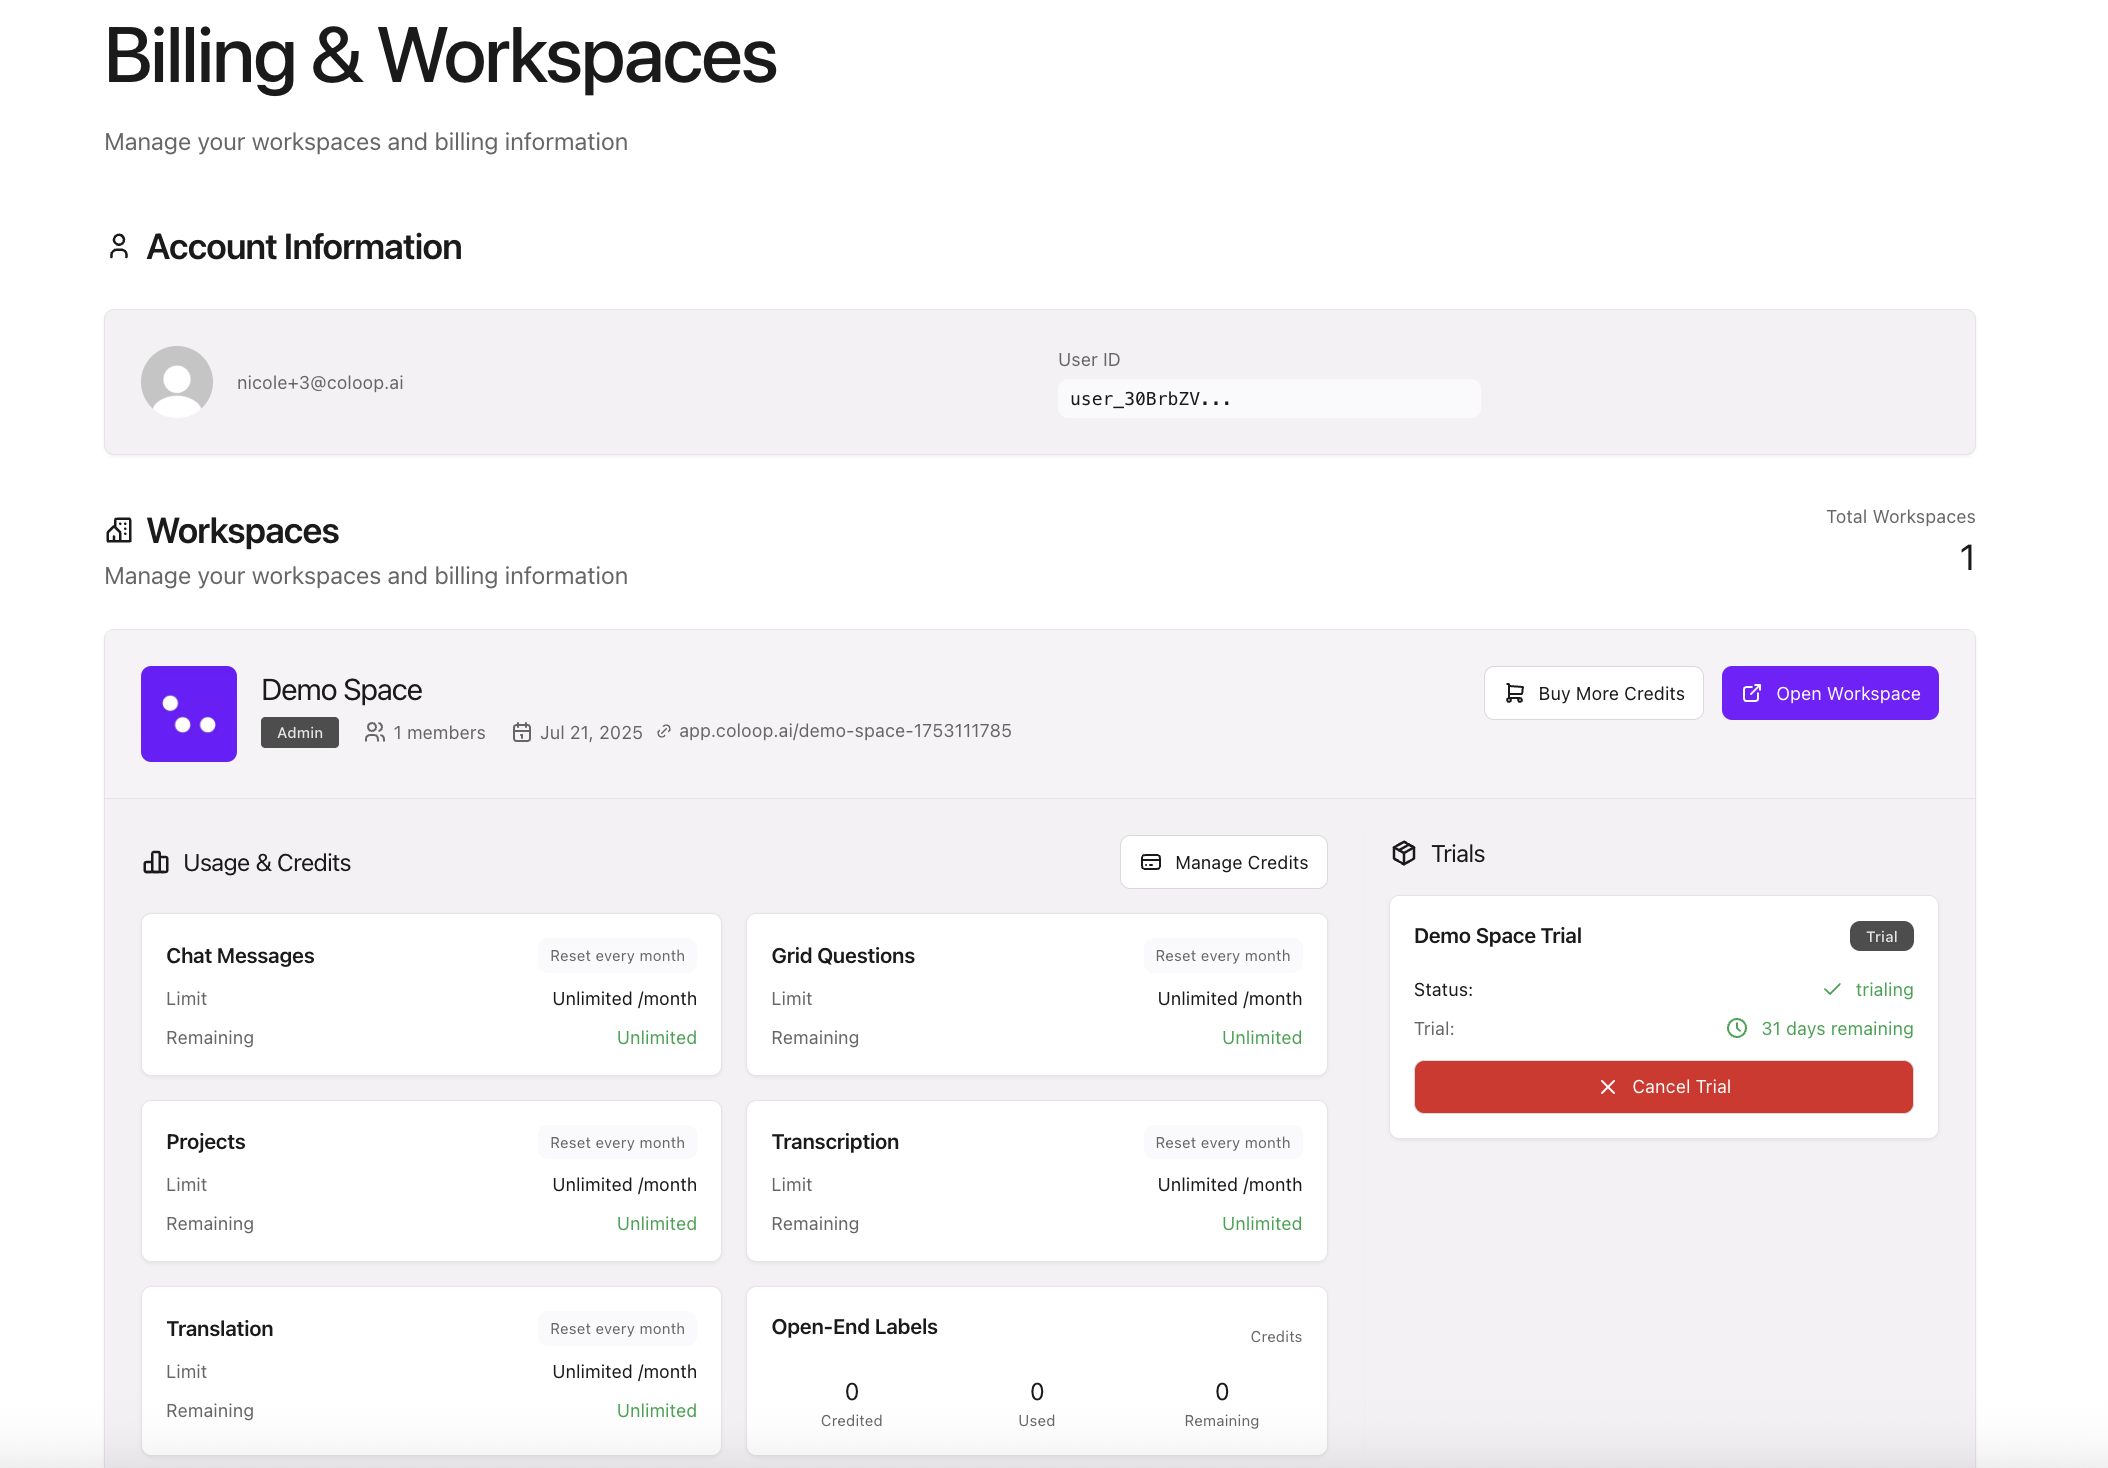The width and height of the screenshot is (2108, 1468).
Task: Click the Translation card title
Action: click(x=220, y=1328)
